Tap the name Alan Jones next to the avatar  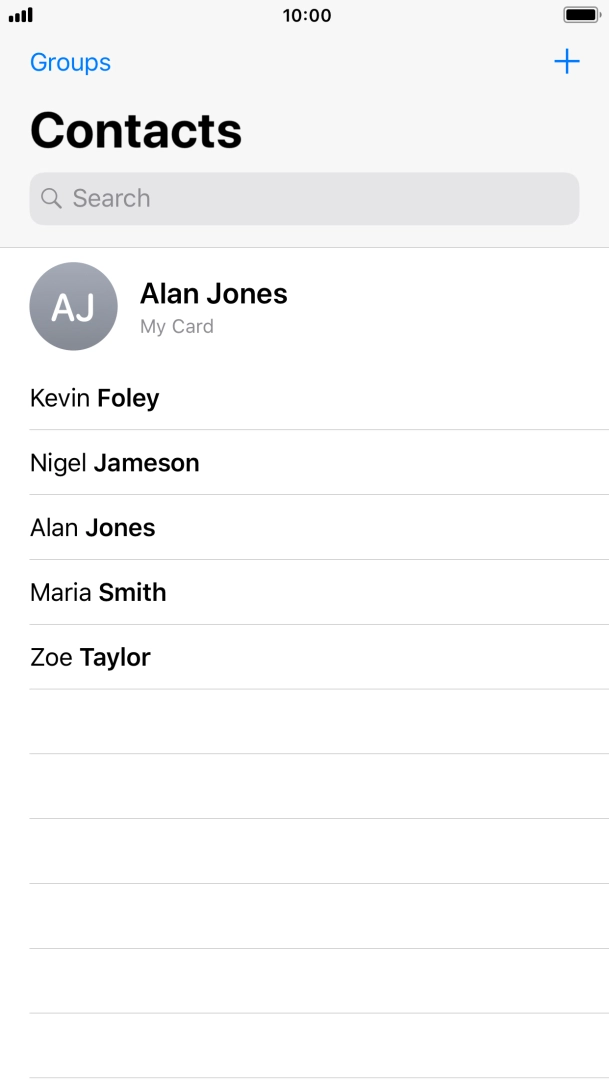214,293
